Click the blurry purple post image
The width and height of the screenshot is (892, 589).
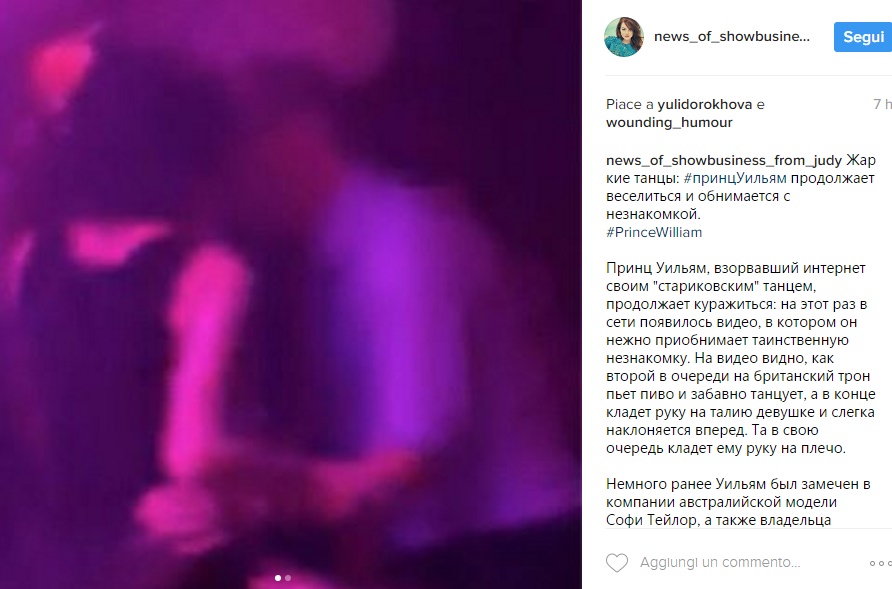tap(291, 294)
